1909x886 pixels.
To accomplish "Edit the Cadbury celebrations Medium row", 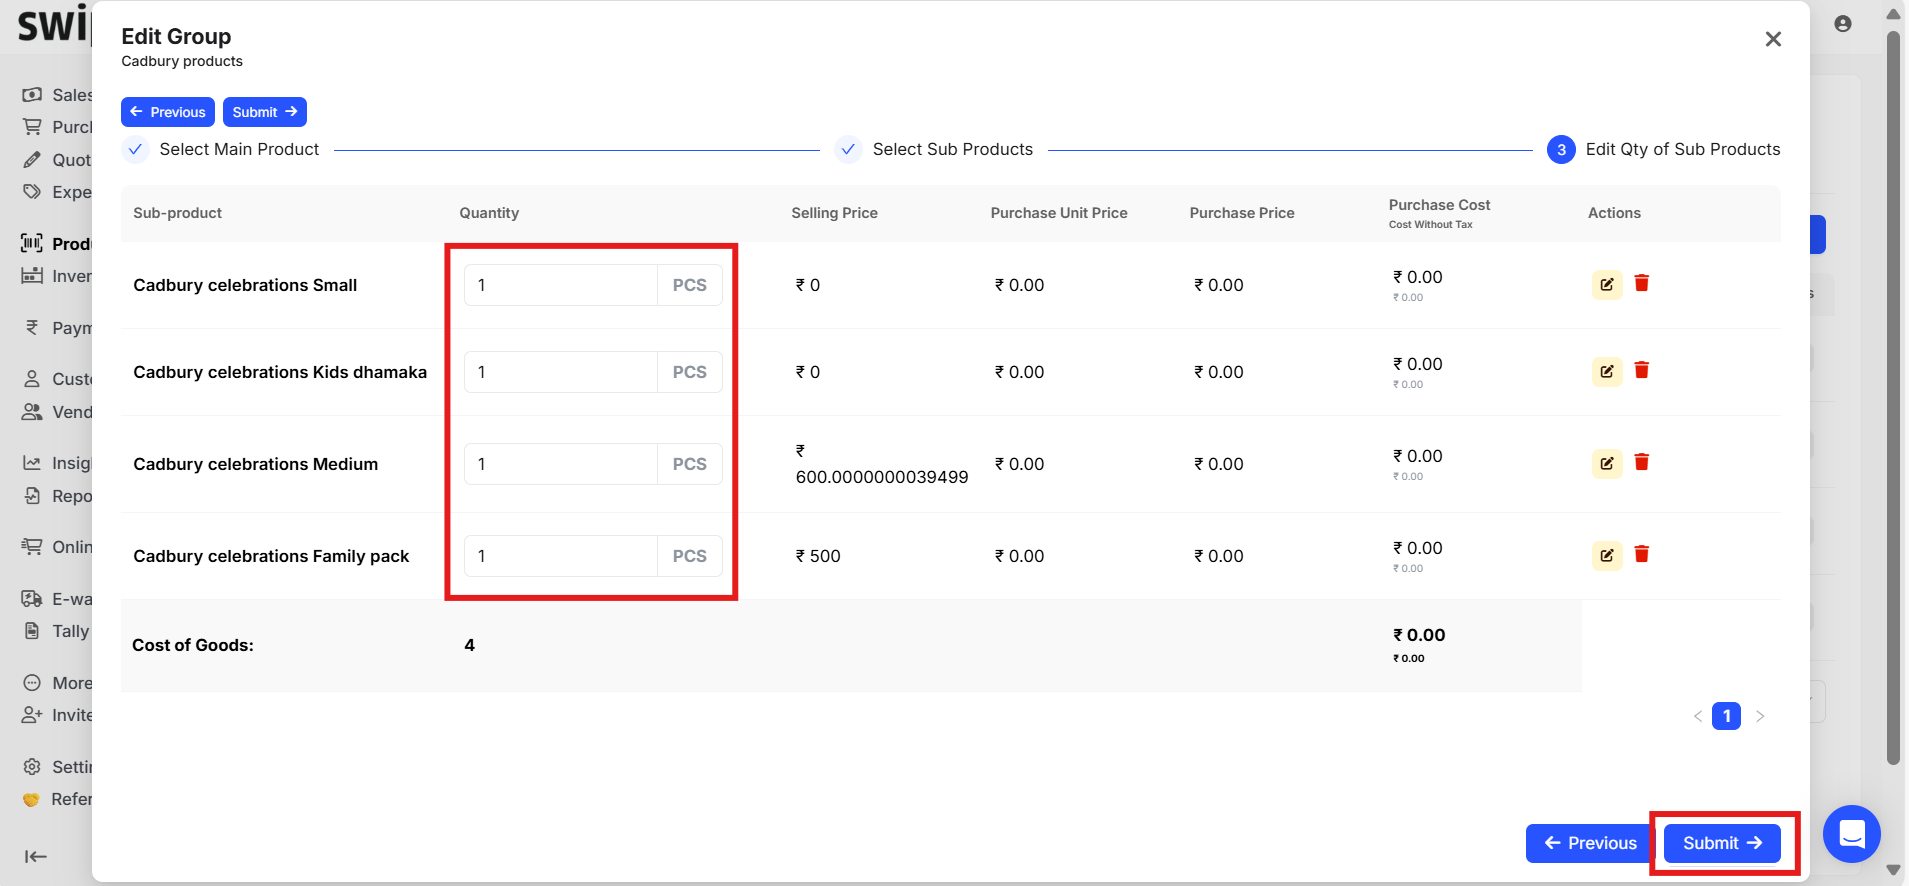I will pos(1607,463).
